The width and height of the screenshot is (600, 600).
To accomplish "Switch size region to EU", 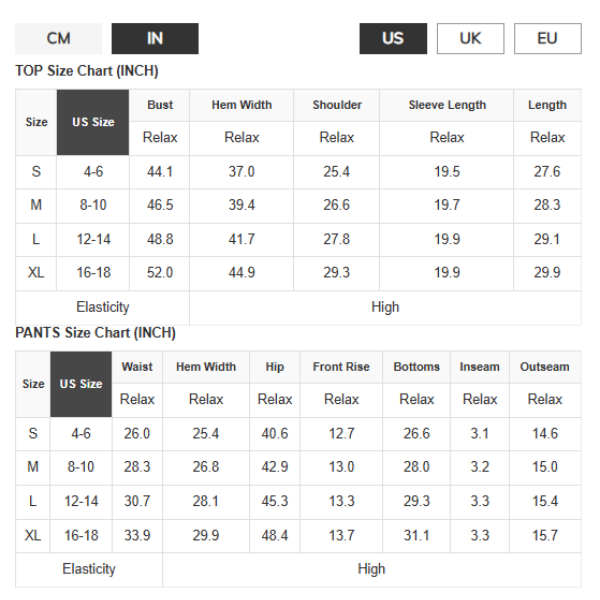I will [547, 39].
